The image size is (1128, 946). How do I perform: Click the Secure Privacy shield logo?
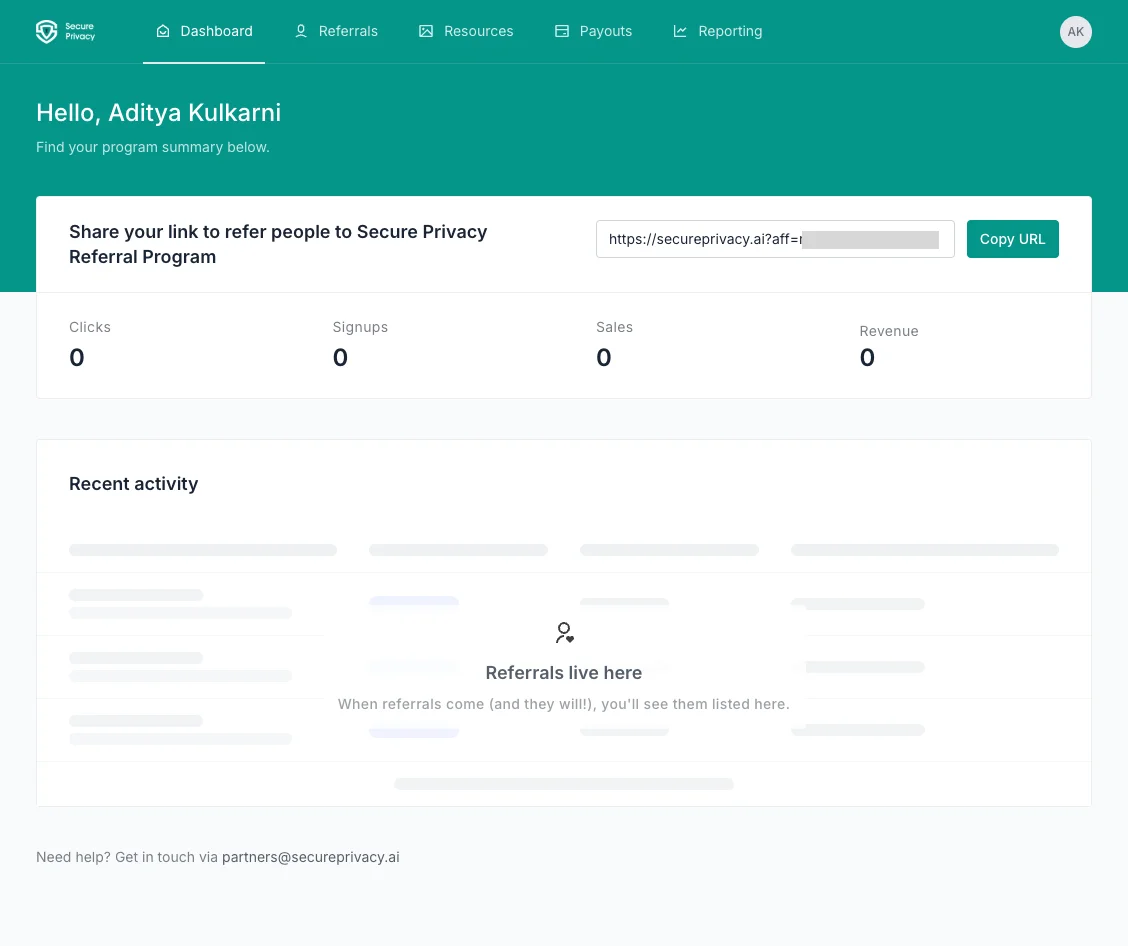point(44,31)
